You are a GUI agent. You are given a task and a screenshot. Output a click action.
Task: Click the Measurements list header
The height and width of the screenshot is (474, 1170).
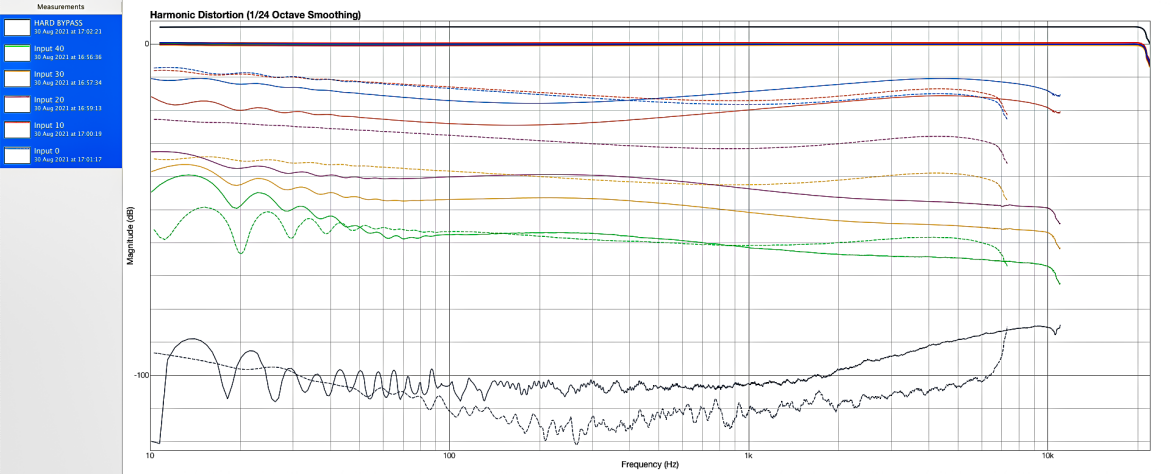pos(60,7)
